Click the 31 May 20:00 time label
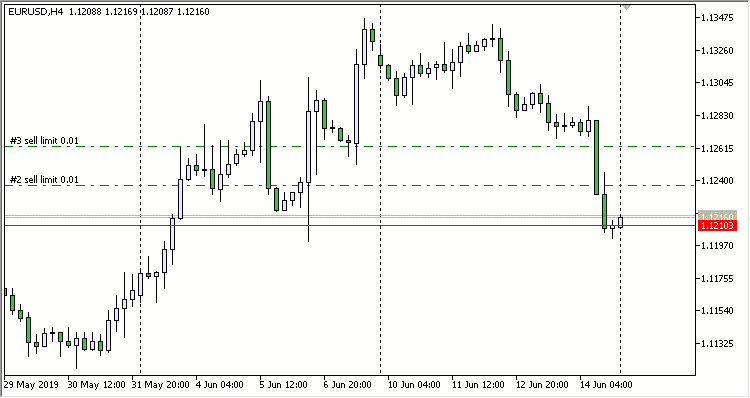 coord(160,385)
